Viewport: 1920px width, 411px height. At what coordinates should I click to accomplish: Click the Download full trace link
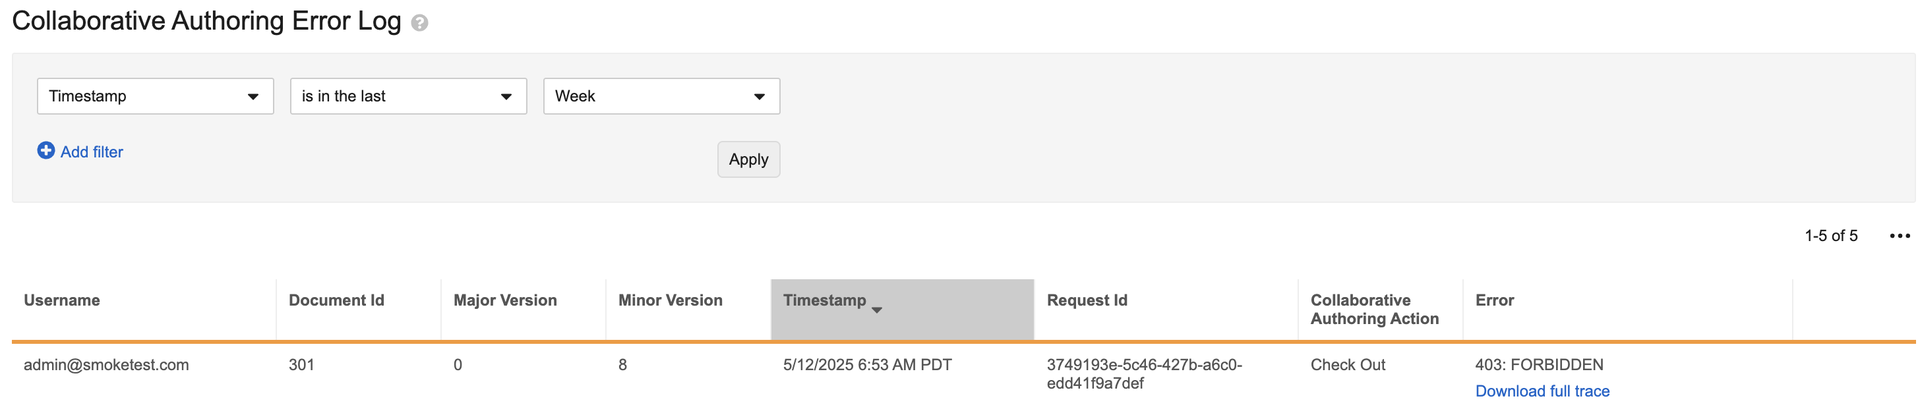tap(1542, 391)
